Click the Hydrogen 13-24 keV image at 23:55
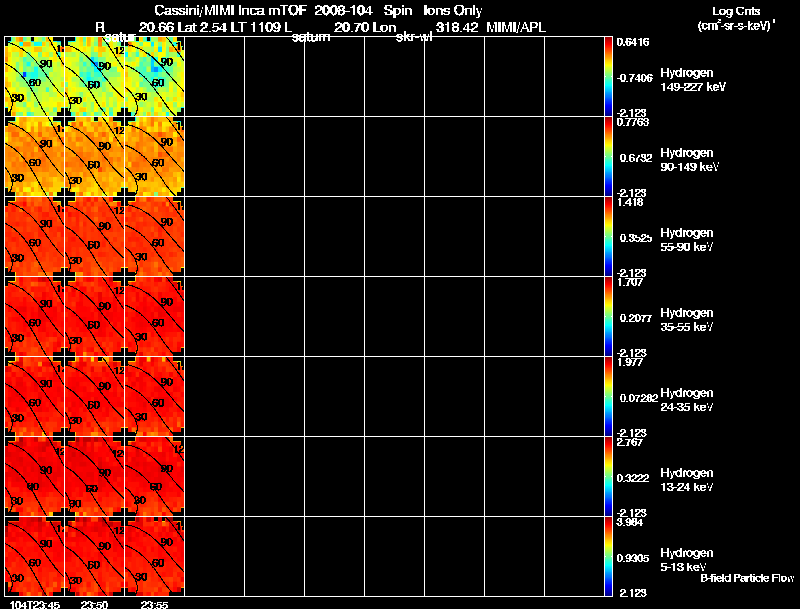This screenshot has width=800, height=609. click(155, 477)
